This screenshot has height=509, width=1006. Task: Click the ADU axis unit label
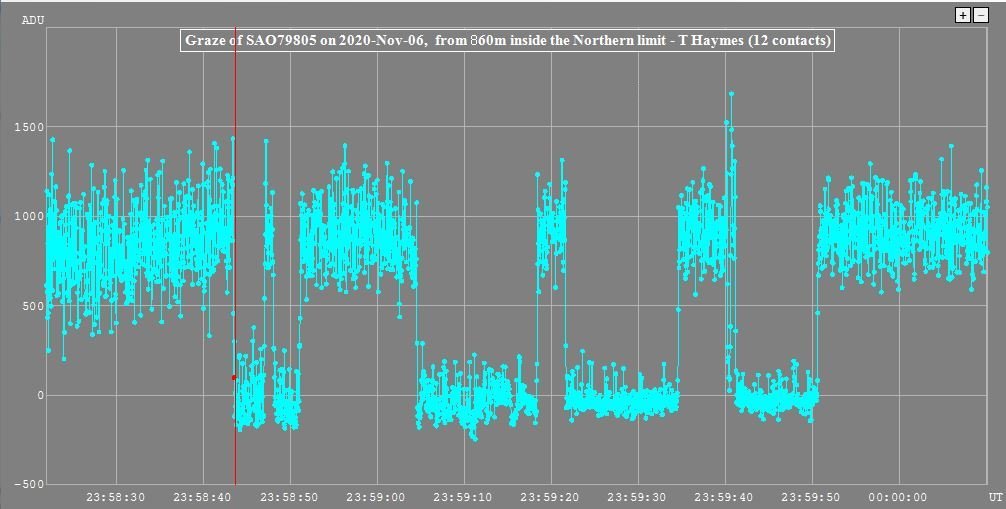32,19
